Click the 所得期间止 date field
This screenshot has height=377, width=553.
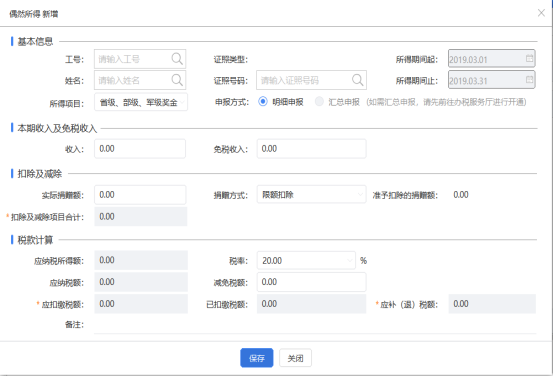pyautogui.click(x=492, y=80)
